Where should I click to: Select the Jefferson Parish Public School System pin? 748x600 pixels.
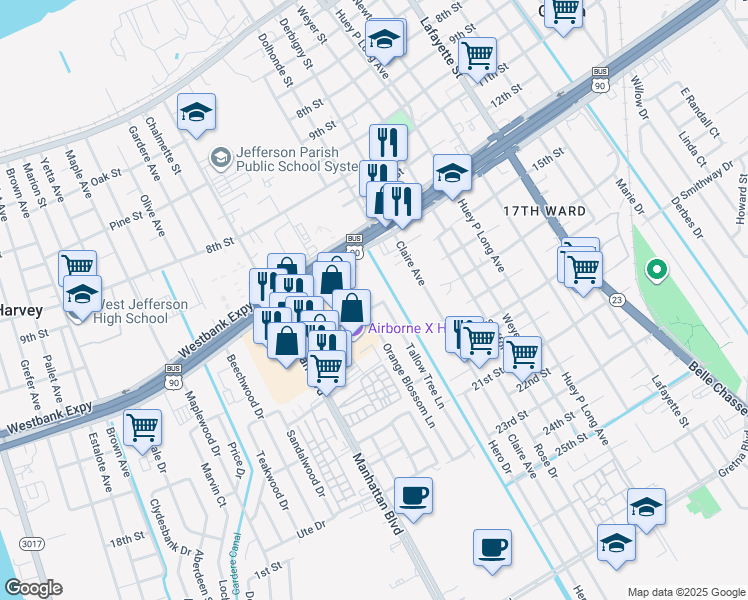coord(220,158)
